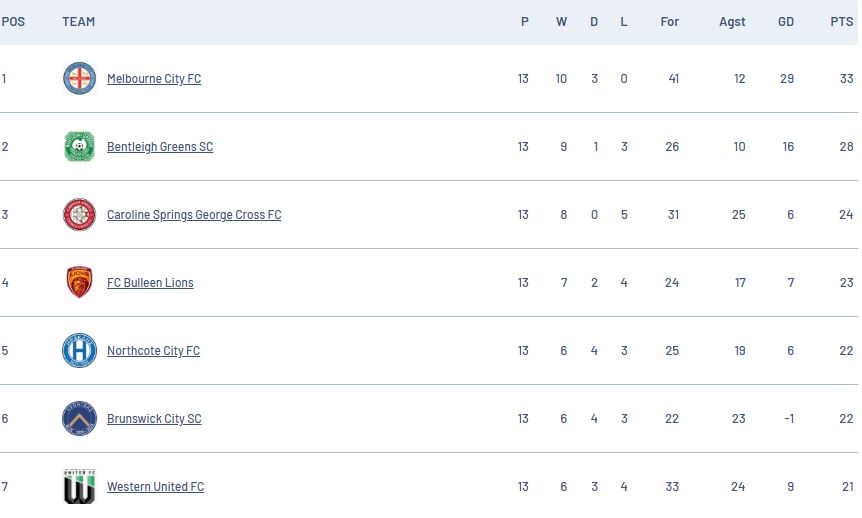Open the Melbourne City FC team link
Image resolution: width=862 pixels, height=518 pixels.
pyautogui.click(x=154, y=79)
